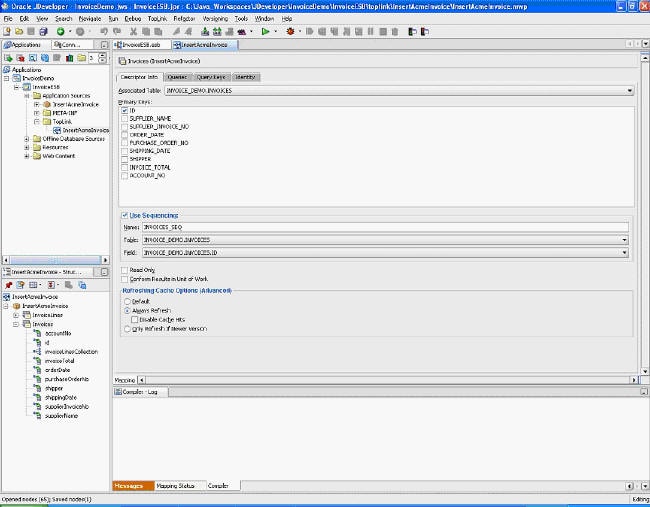Click the magnifier search icon in navigator toolbar
Viewport: 650px width, 507px height.
pos(33,58)
